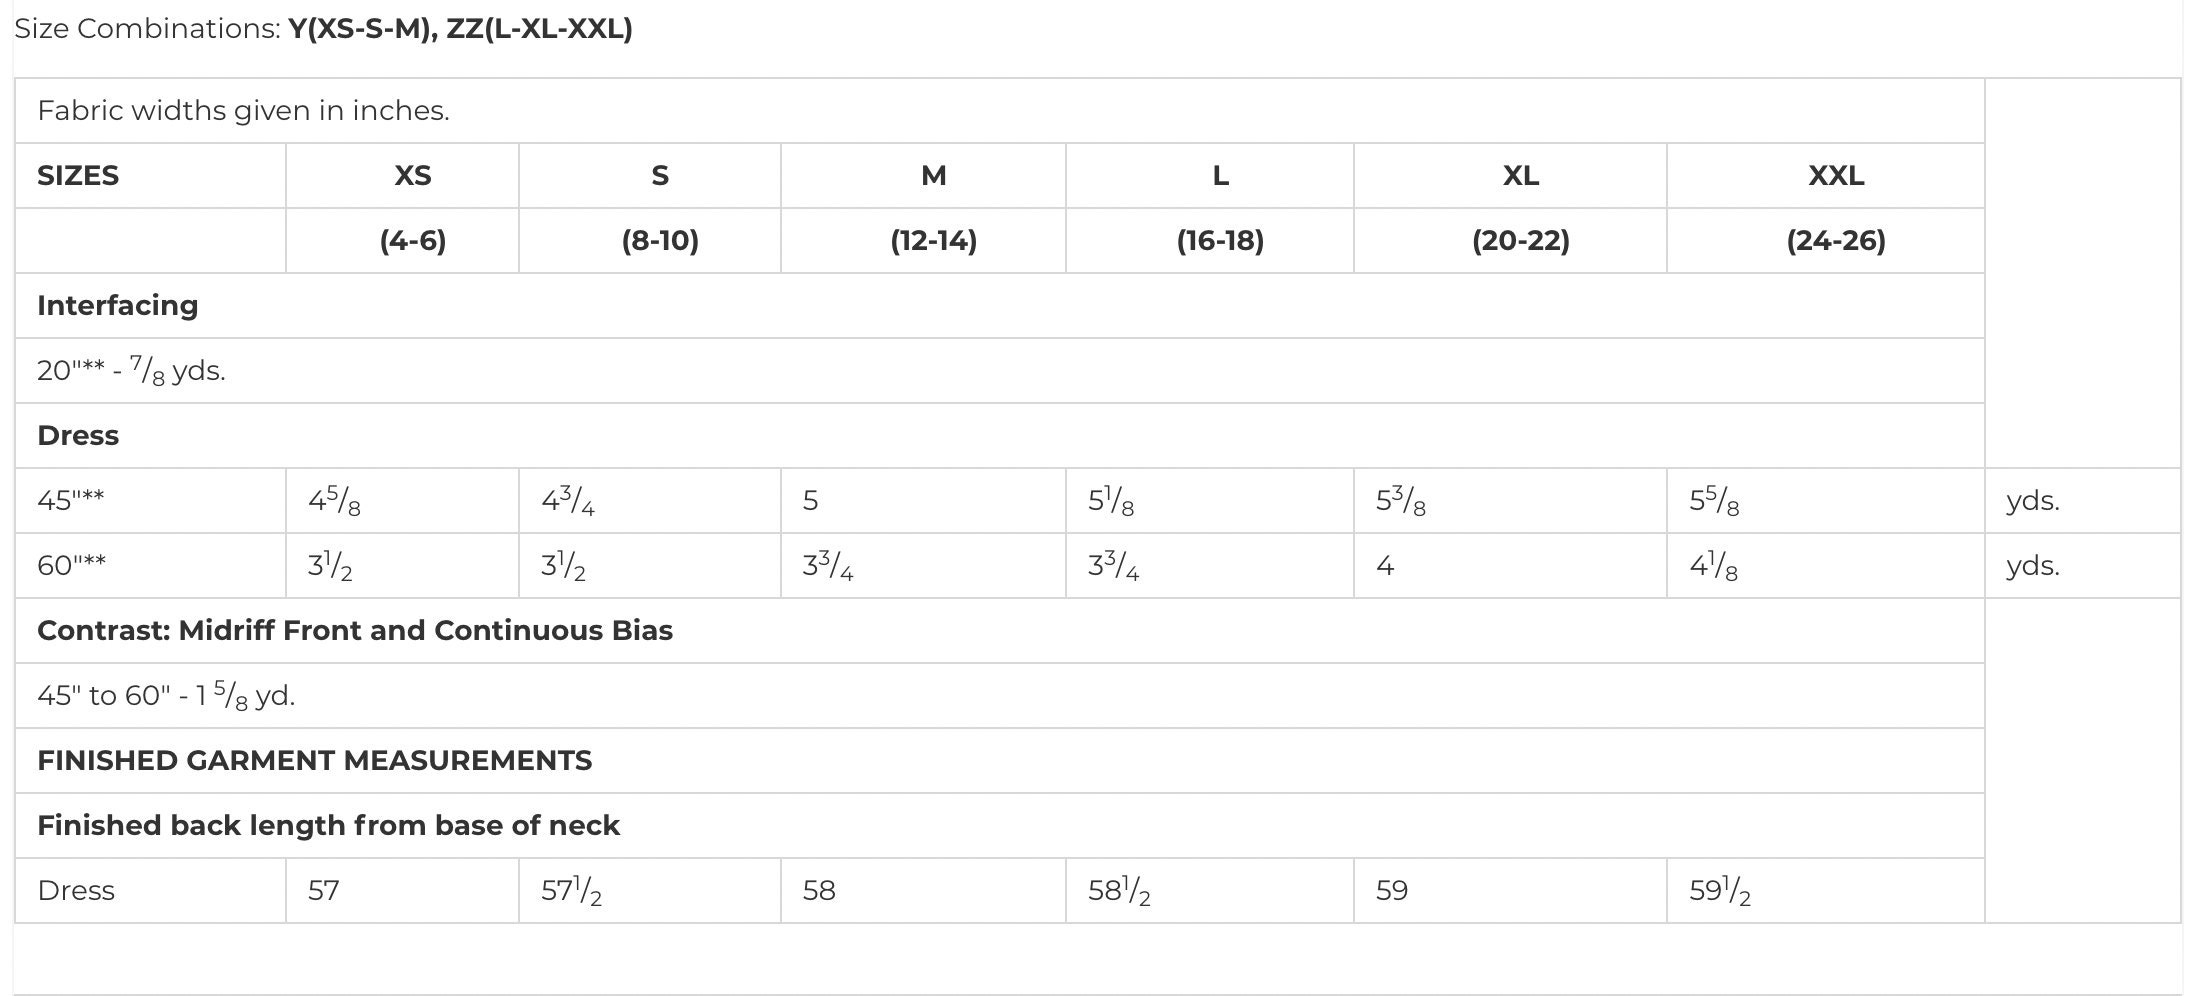Screen dimensions: 2192x996
Task: Select the 4 5/8 yardage cell for XS
Action: (402, 501)
